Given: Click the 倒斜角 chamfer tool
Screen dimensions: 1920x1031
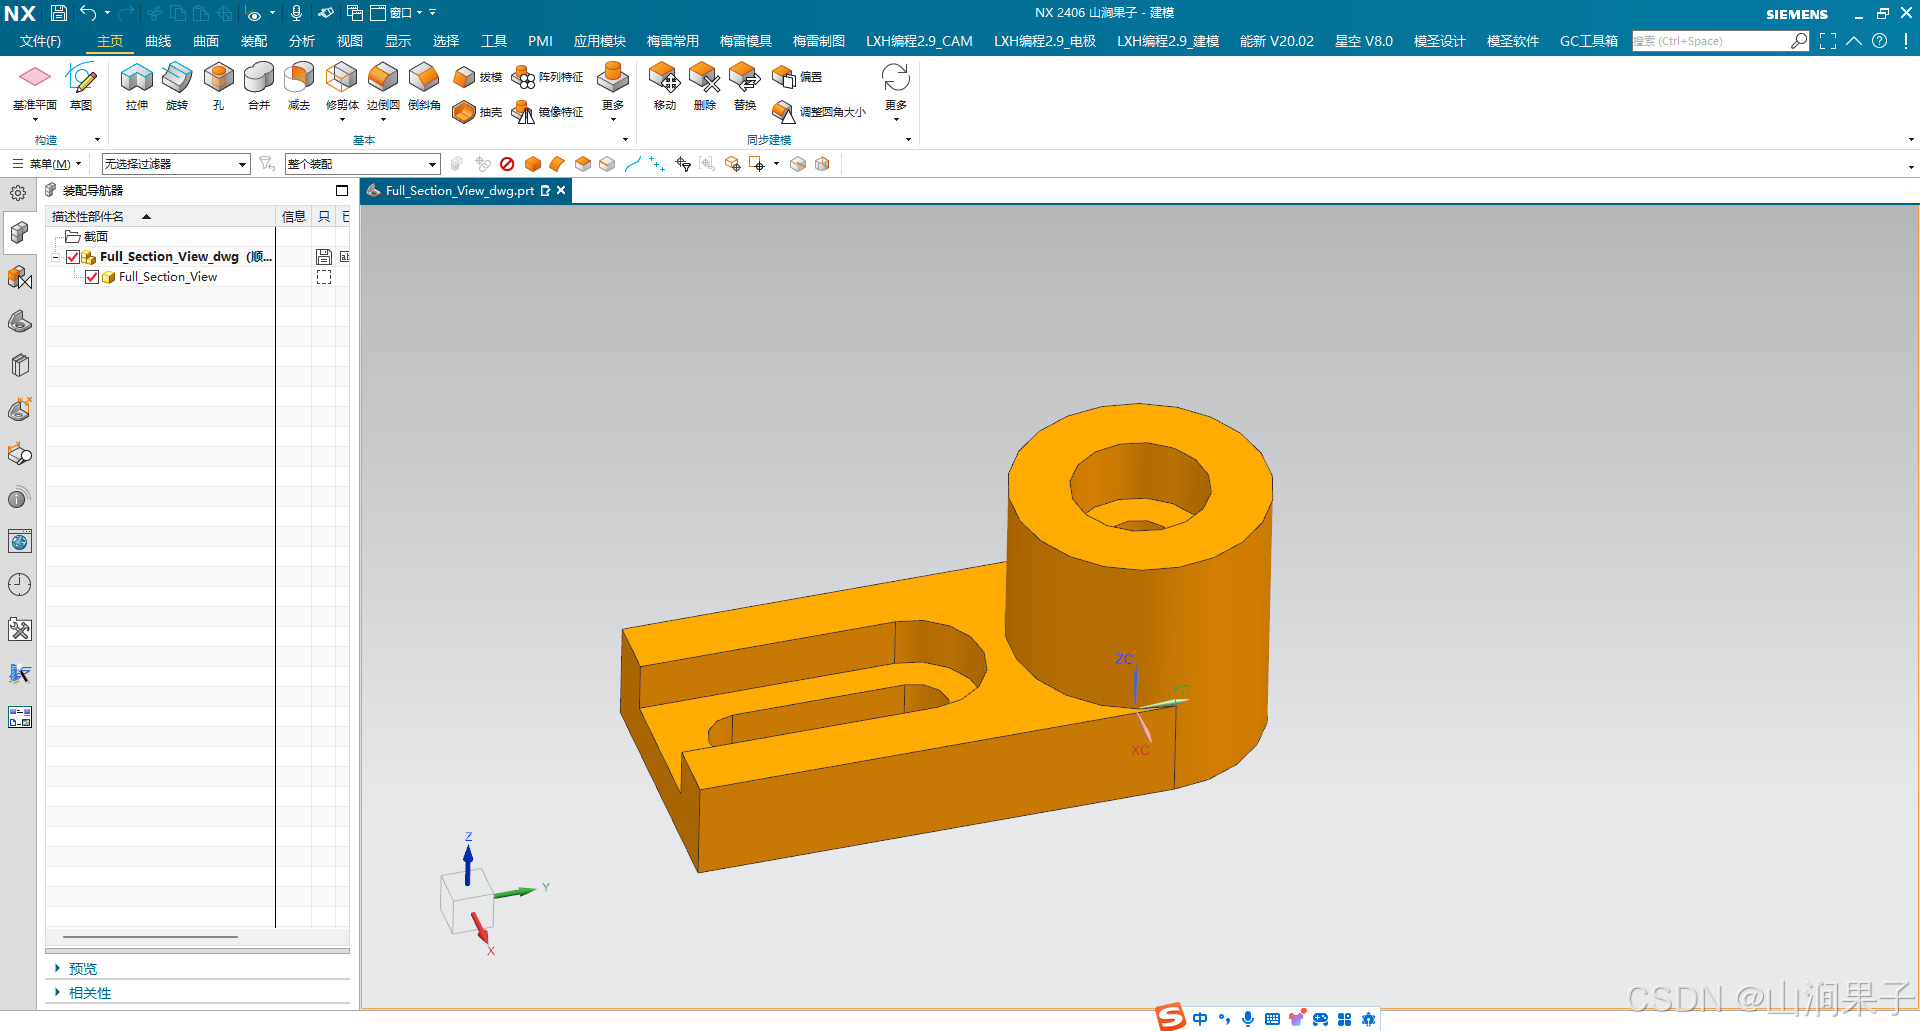Looking at the screenshot, I should pyautogui.click(x=424, y=84).
